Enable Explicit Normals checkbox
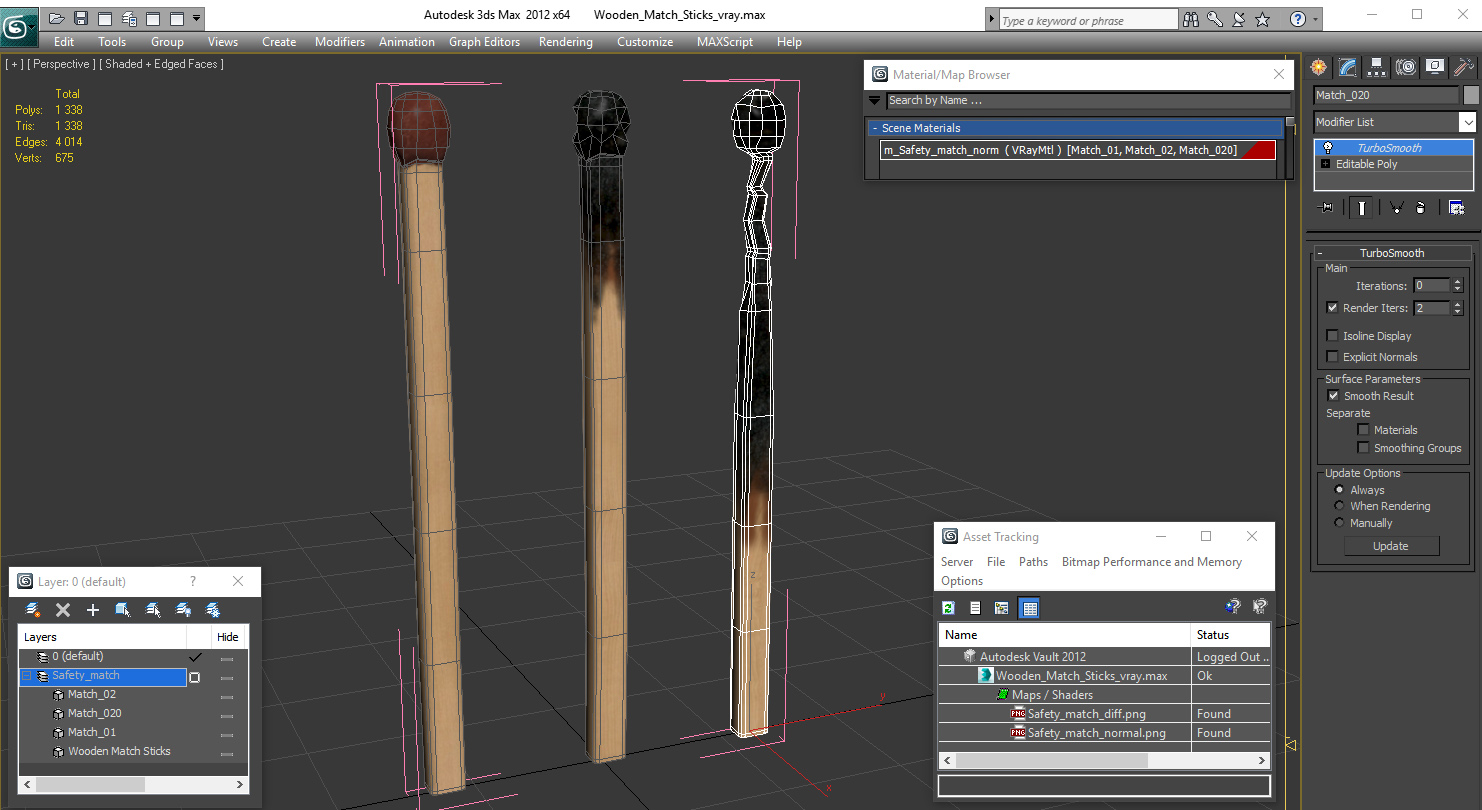 pyautogui.click(x=1332, y=357)
